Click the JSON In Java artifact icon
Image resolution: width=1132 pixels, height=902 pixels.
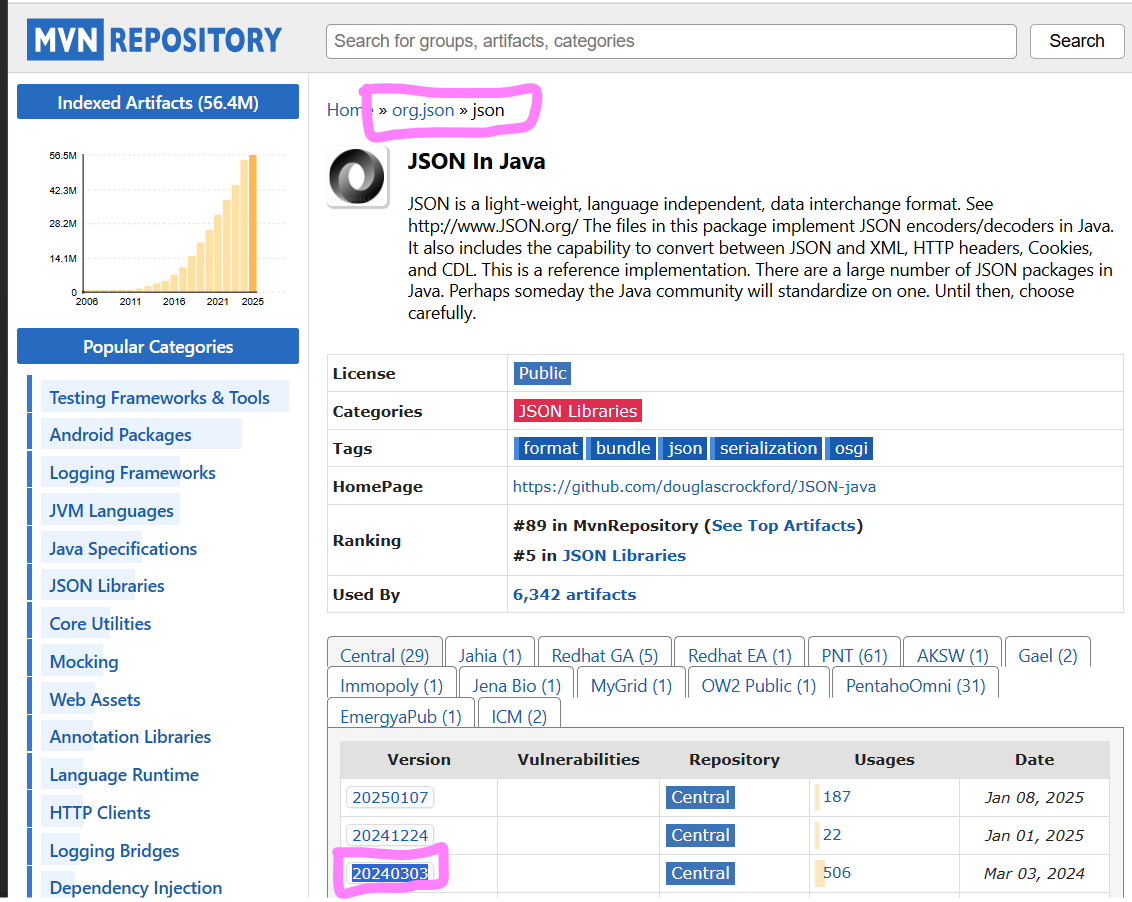coord(357,176)
